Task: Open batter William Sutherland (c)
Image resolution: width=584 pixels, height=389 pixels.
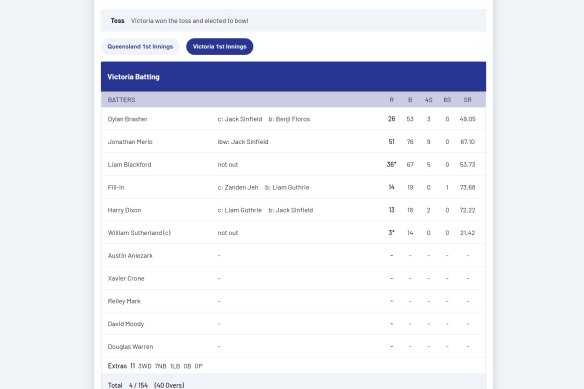Action: click(x=139, y=233)
